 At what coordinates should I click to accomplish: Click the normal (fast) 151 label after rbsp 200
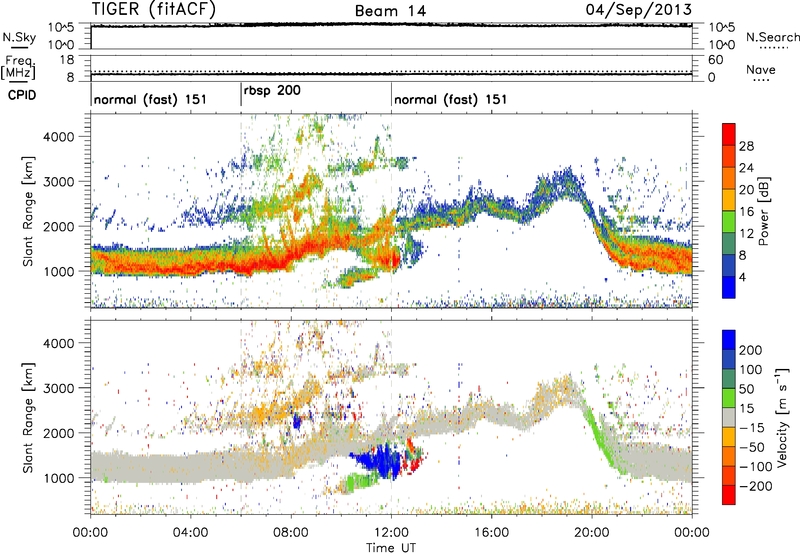[x=451, y=99]
